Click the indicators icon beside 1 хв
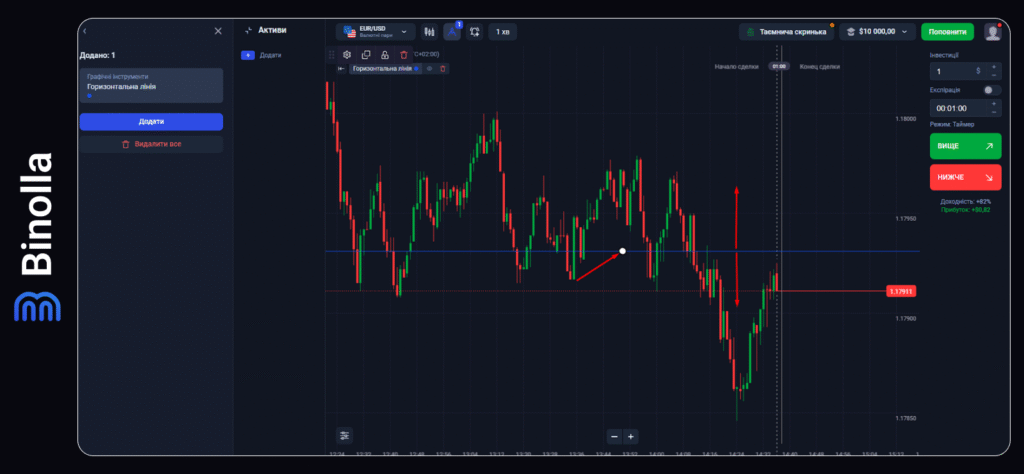Viewport: 1024px width, 474px height. coord(474,32)
